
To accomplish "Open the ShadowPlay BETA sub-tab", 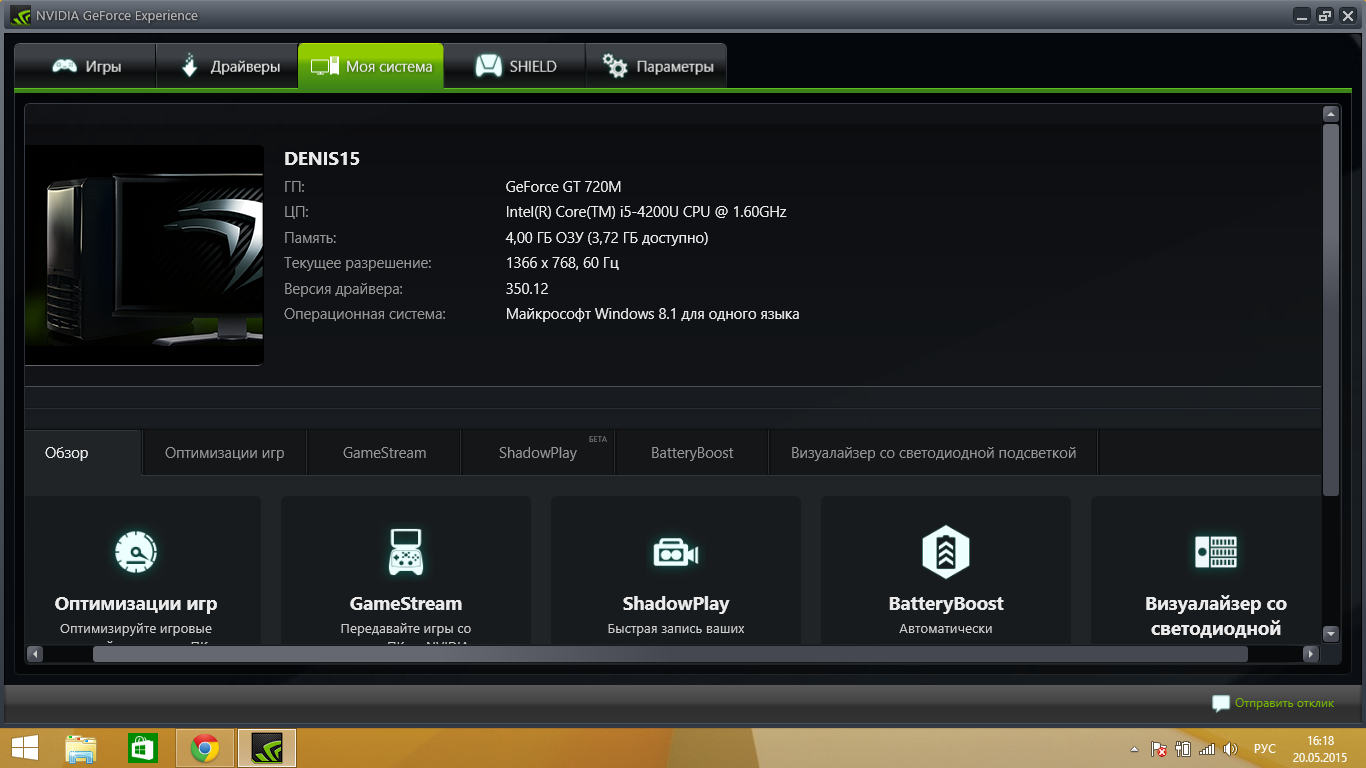I will [538, 453].
